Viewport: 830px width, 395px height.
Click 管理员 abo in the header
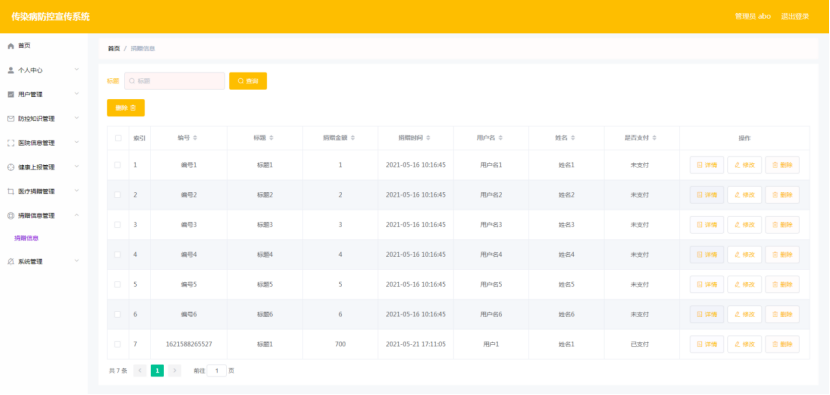[753, 16]
